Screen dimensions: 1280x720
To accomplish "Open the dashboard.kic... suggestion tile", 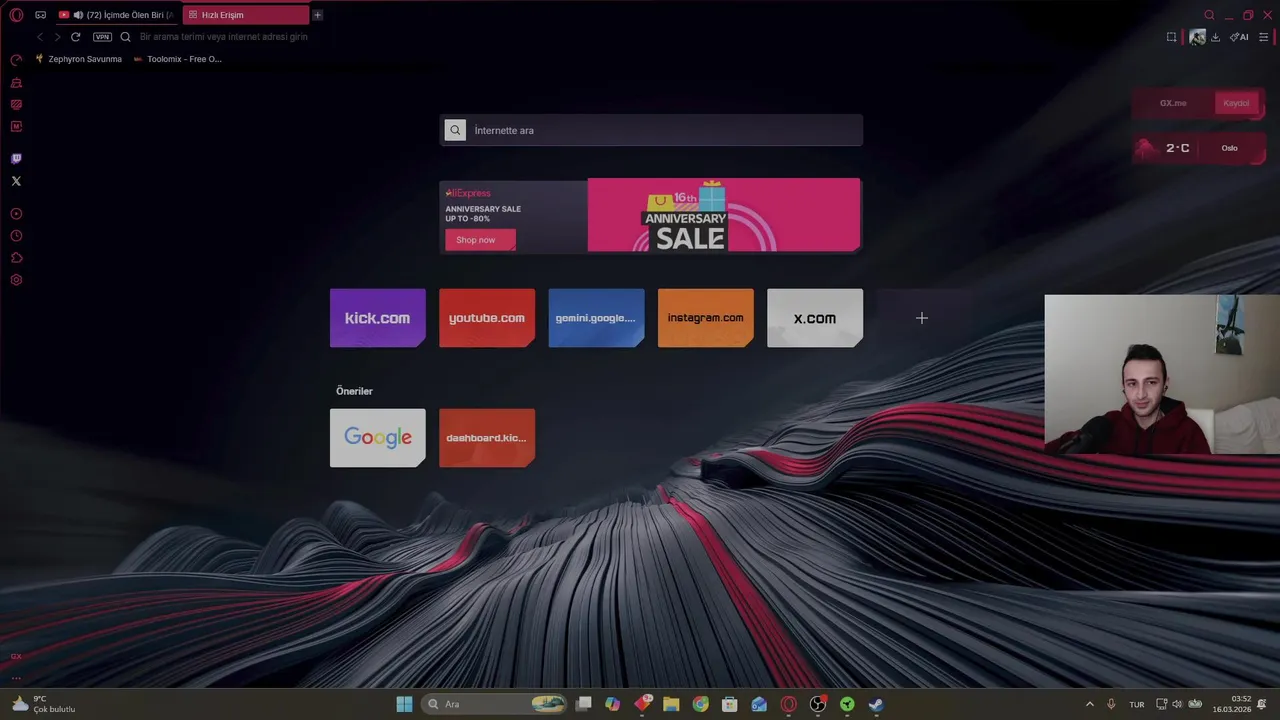I will point(487,438).
